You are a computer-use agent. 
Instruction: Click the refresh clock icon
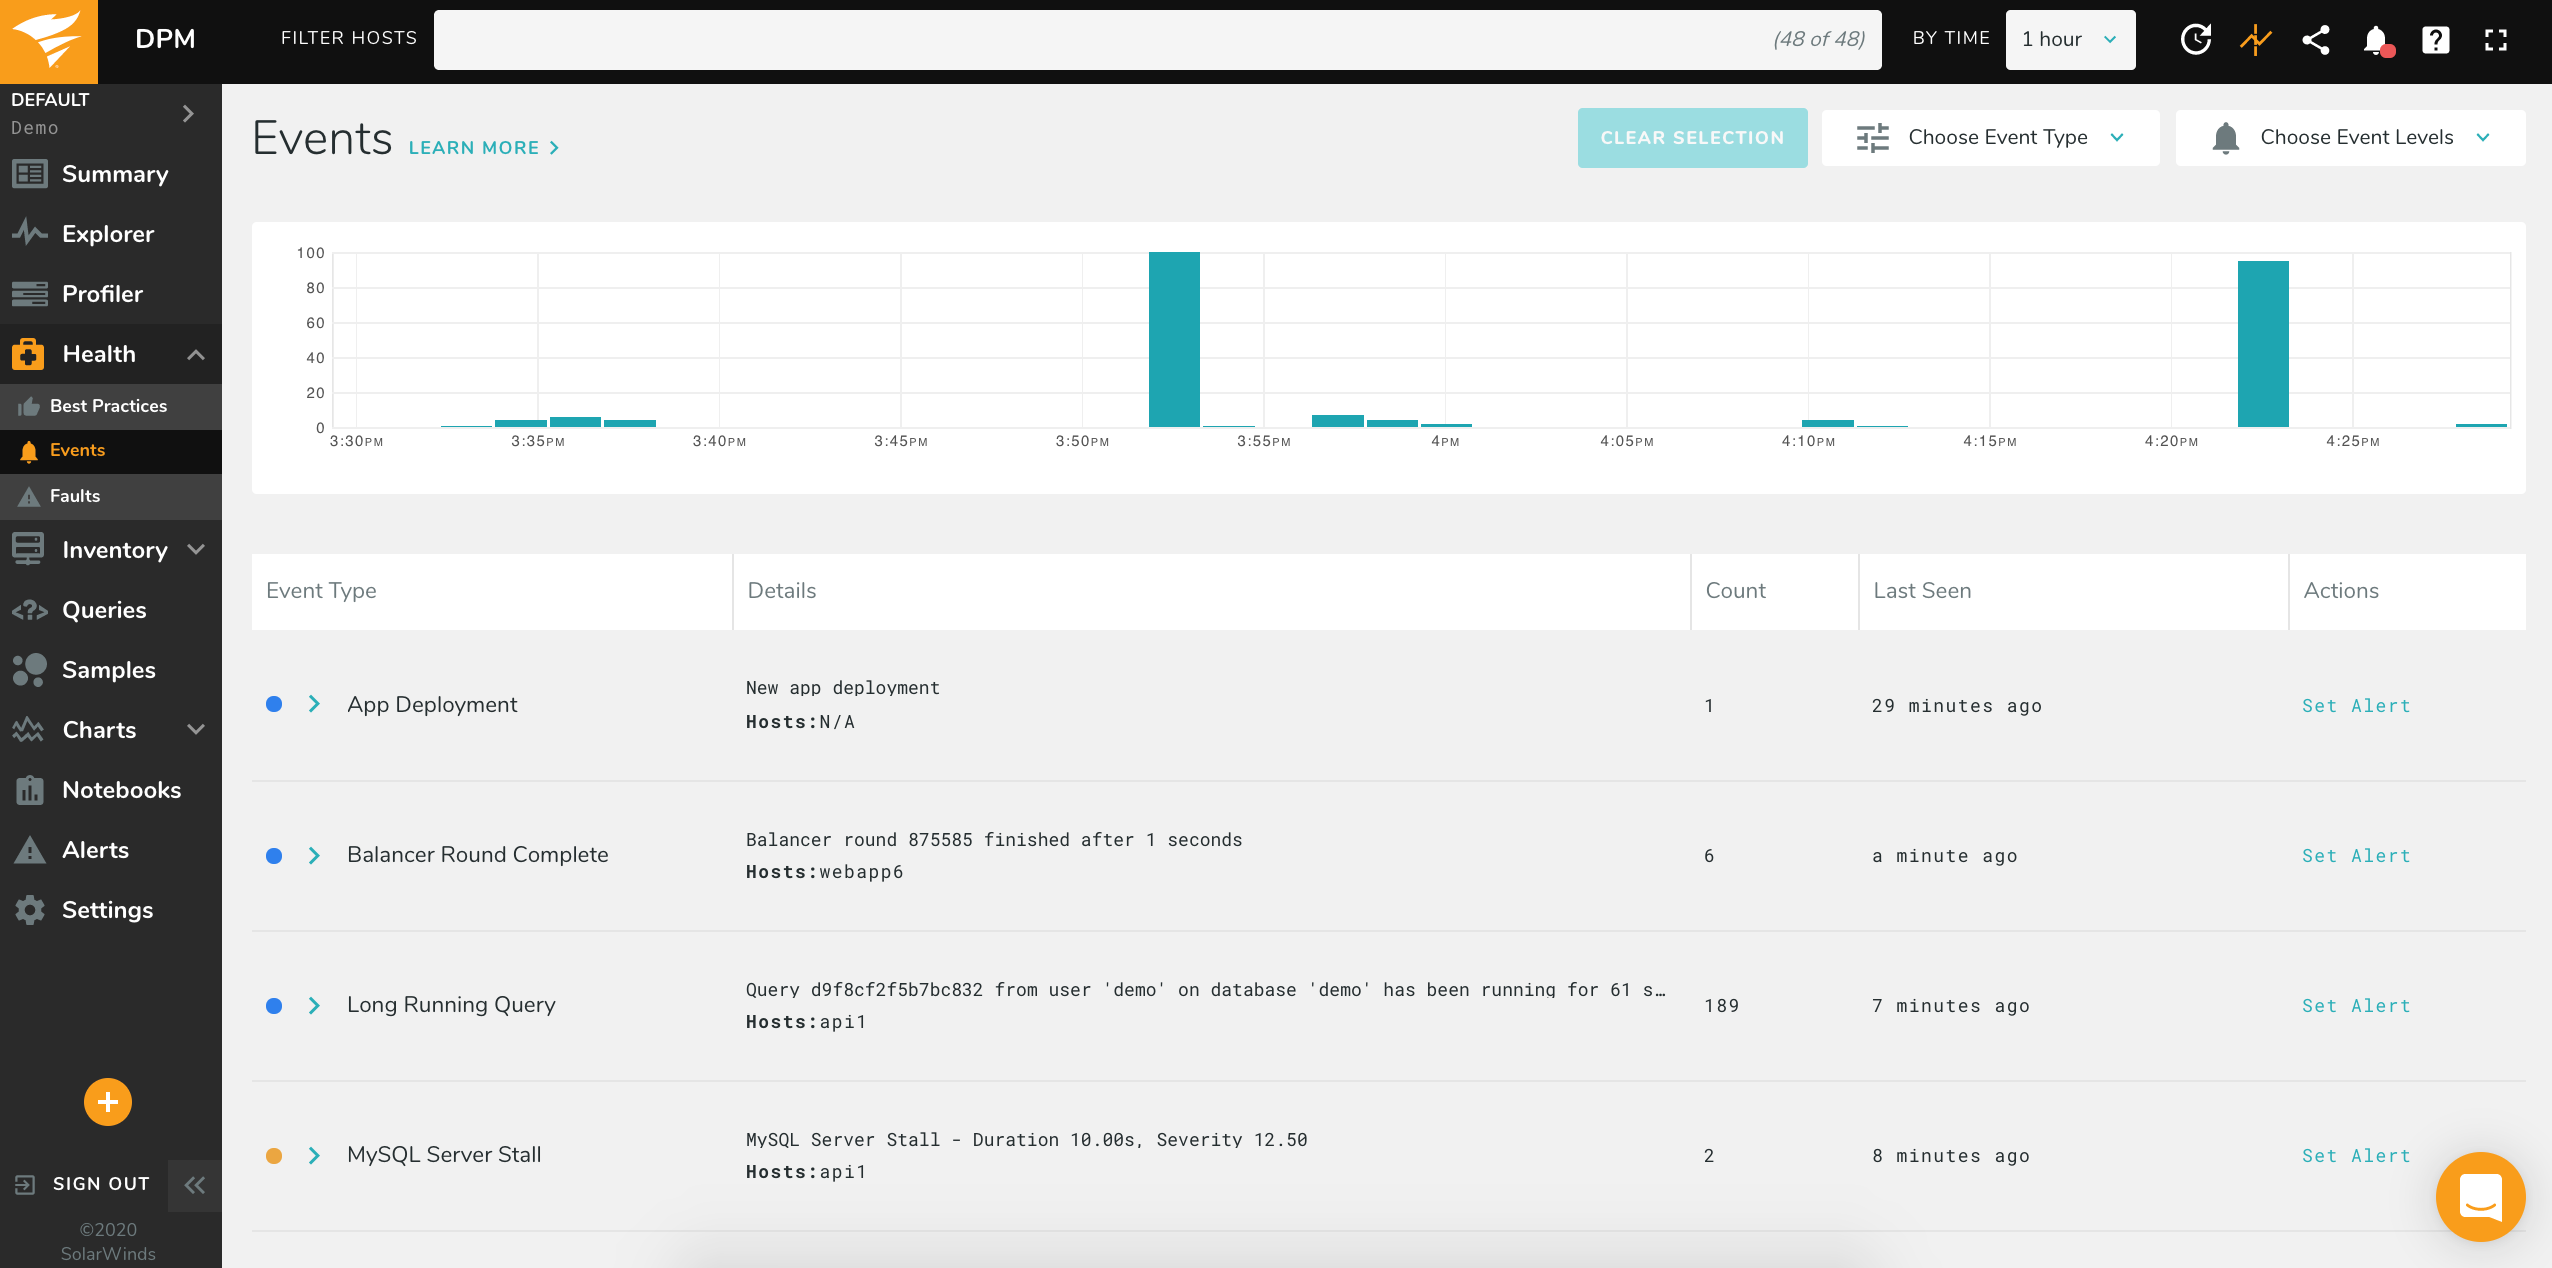point(2195,40)
